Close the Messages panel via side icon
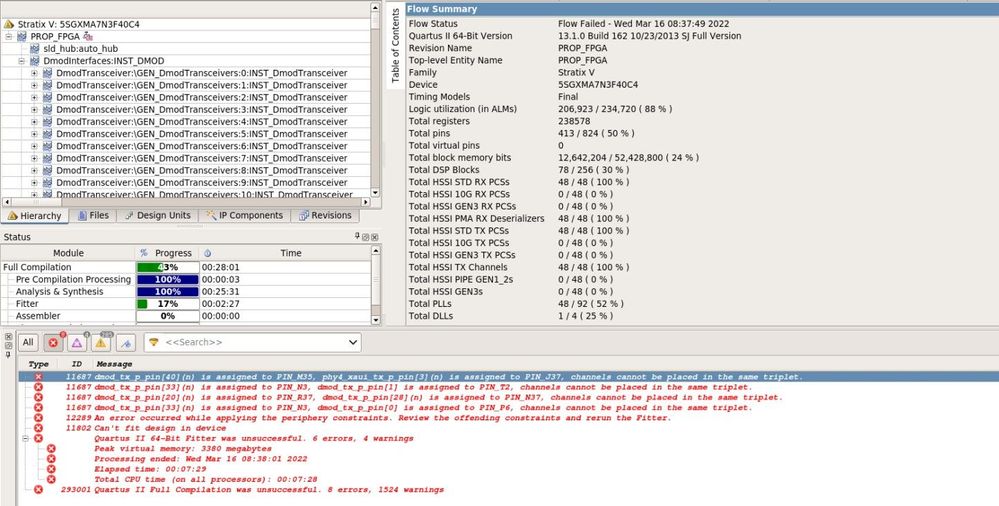The height and width of the screenshot is (506, 999). (x=8, y=336)
